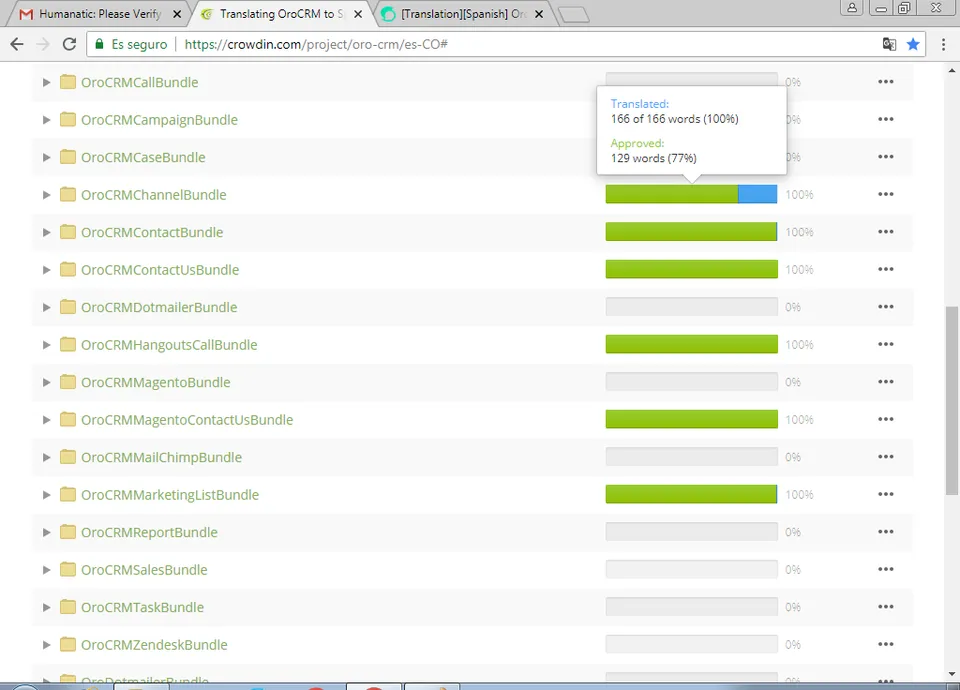
Task: Open more options for OroCRMContactBundle
Action: click(x=885, y=231)
